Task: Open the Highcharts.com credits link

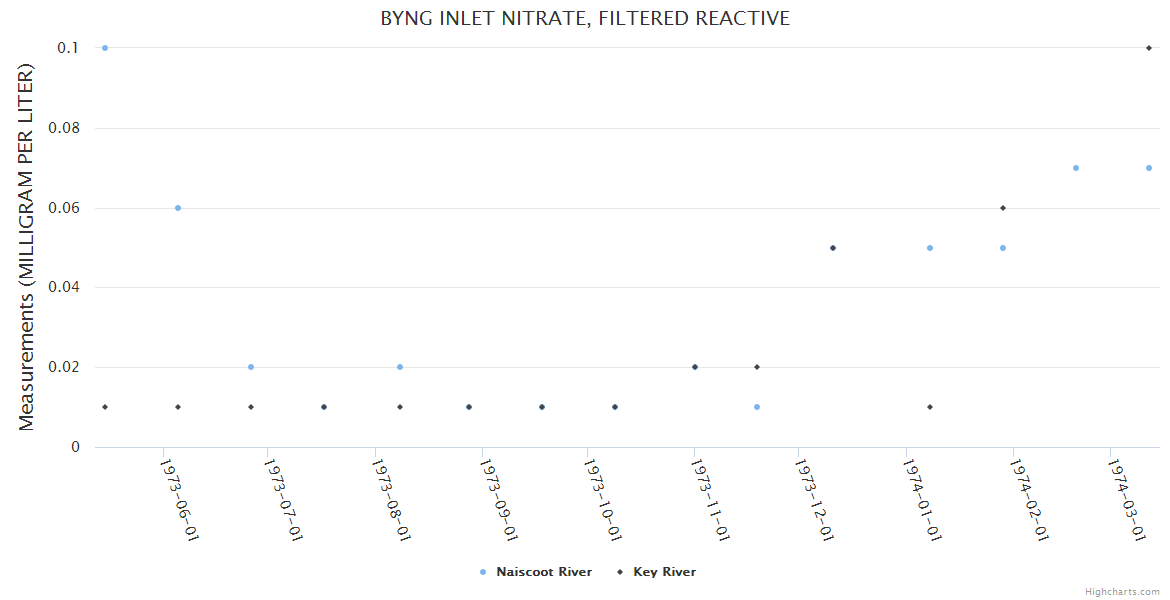Action: 1122,591
